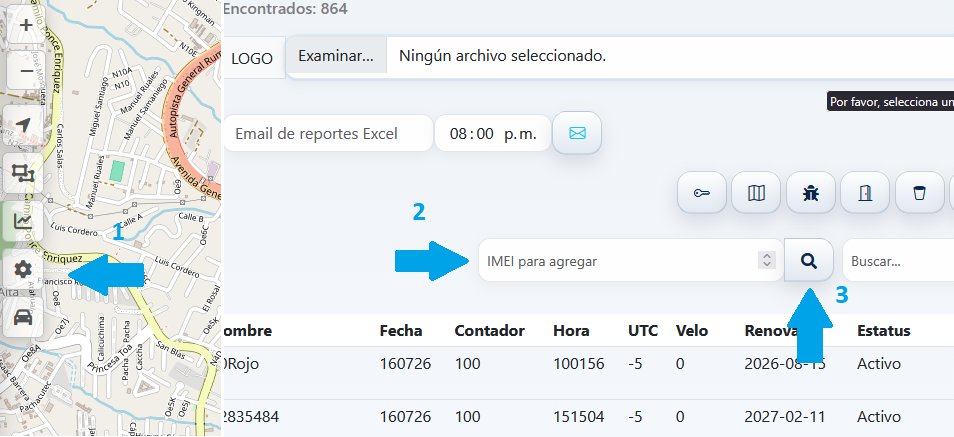
Task: Click the name cell '2835484'
Action: pos(251,417)
